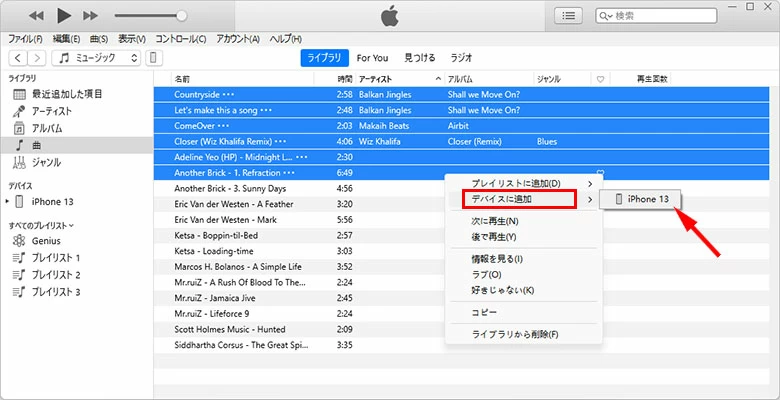Image resolution: width=780 pixels, height=400 pixels.
Task: Click ライブラリから削除(F) in the context menu
Action: click(515, 334)
